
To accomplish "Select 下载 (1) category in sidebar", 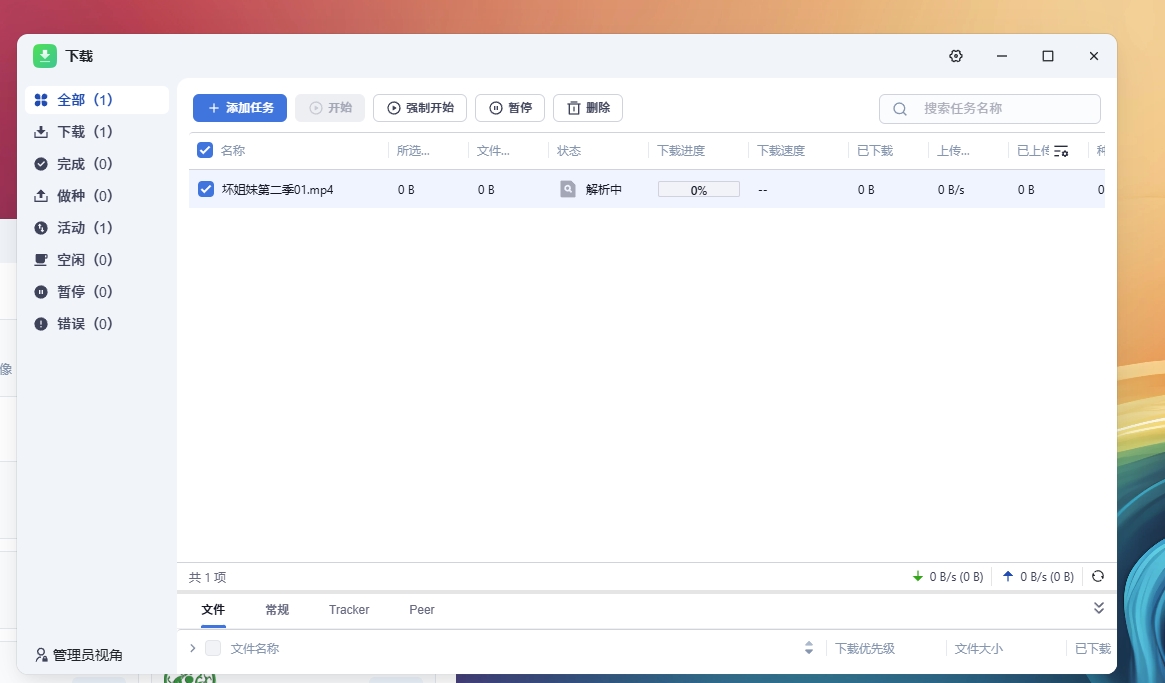I will point(97,132).
